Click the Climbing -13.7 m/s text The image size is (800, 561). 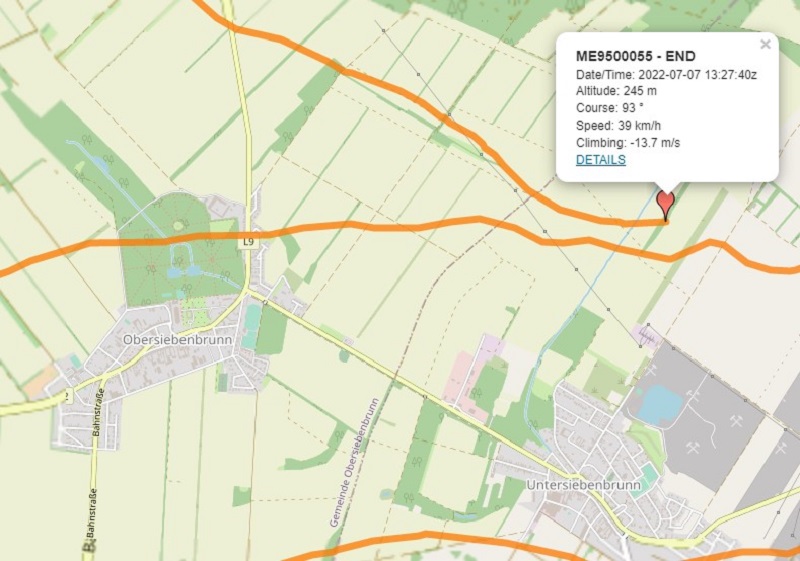628,143
